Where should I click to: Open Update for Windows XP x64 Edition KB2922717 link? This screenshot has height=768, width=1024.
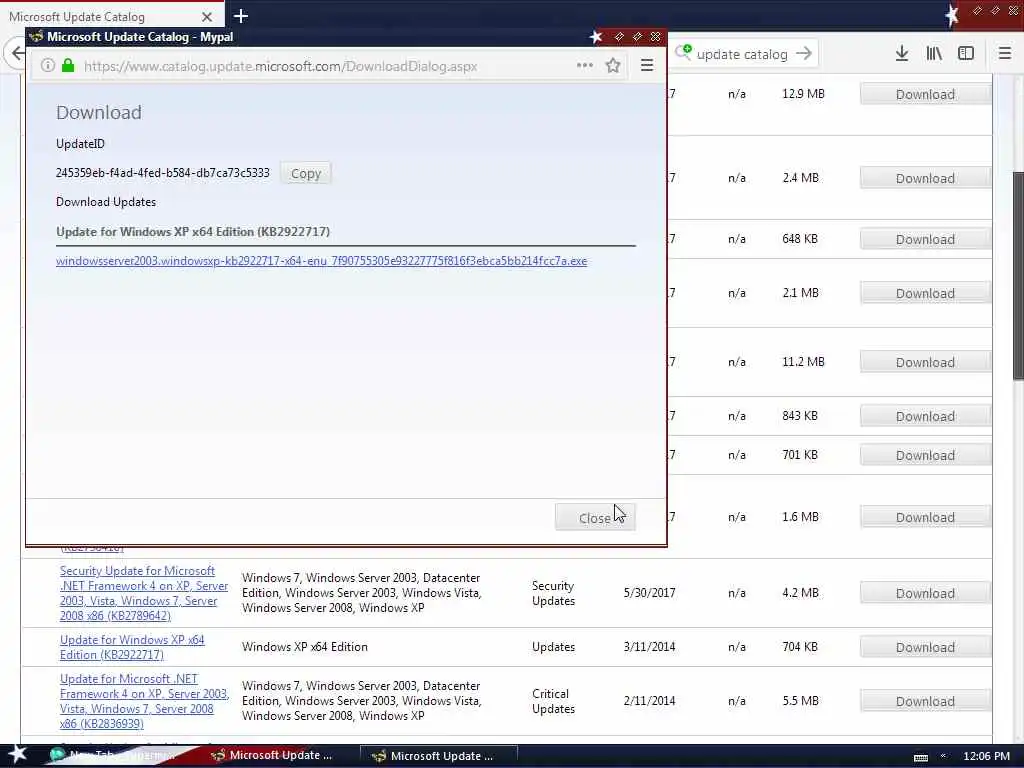click(x=132, y=647)
